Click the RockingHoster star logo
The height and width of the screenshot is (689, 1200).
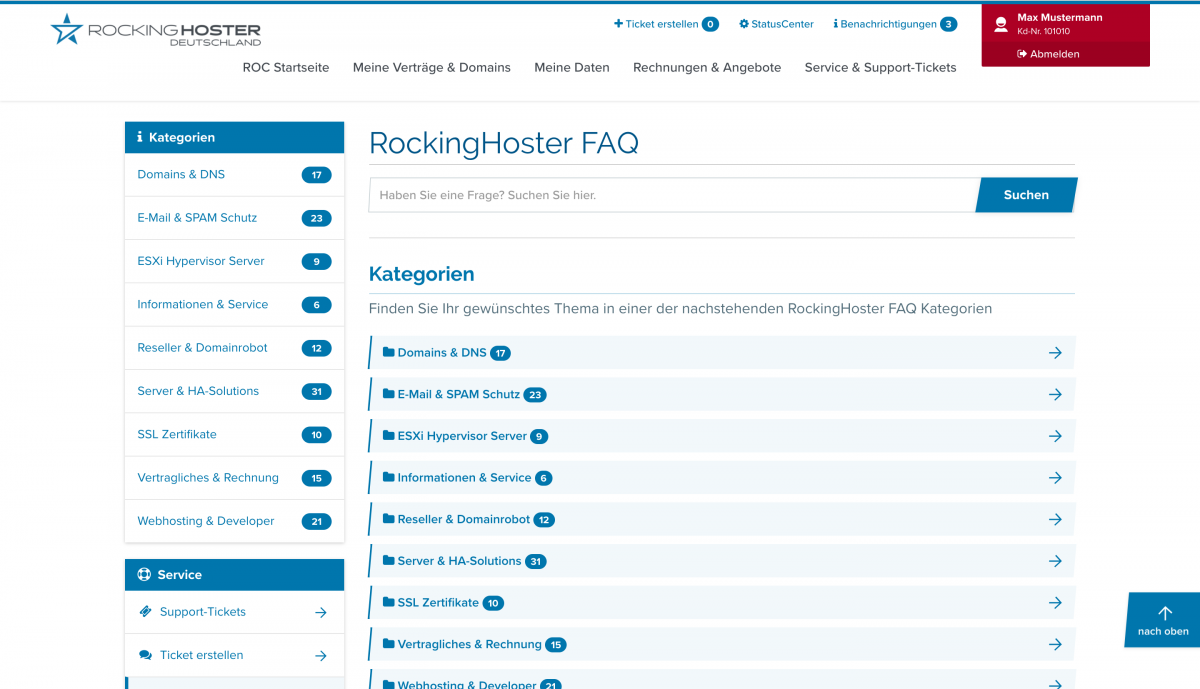coord(67,29)
